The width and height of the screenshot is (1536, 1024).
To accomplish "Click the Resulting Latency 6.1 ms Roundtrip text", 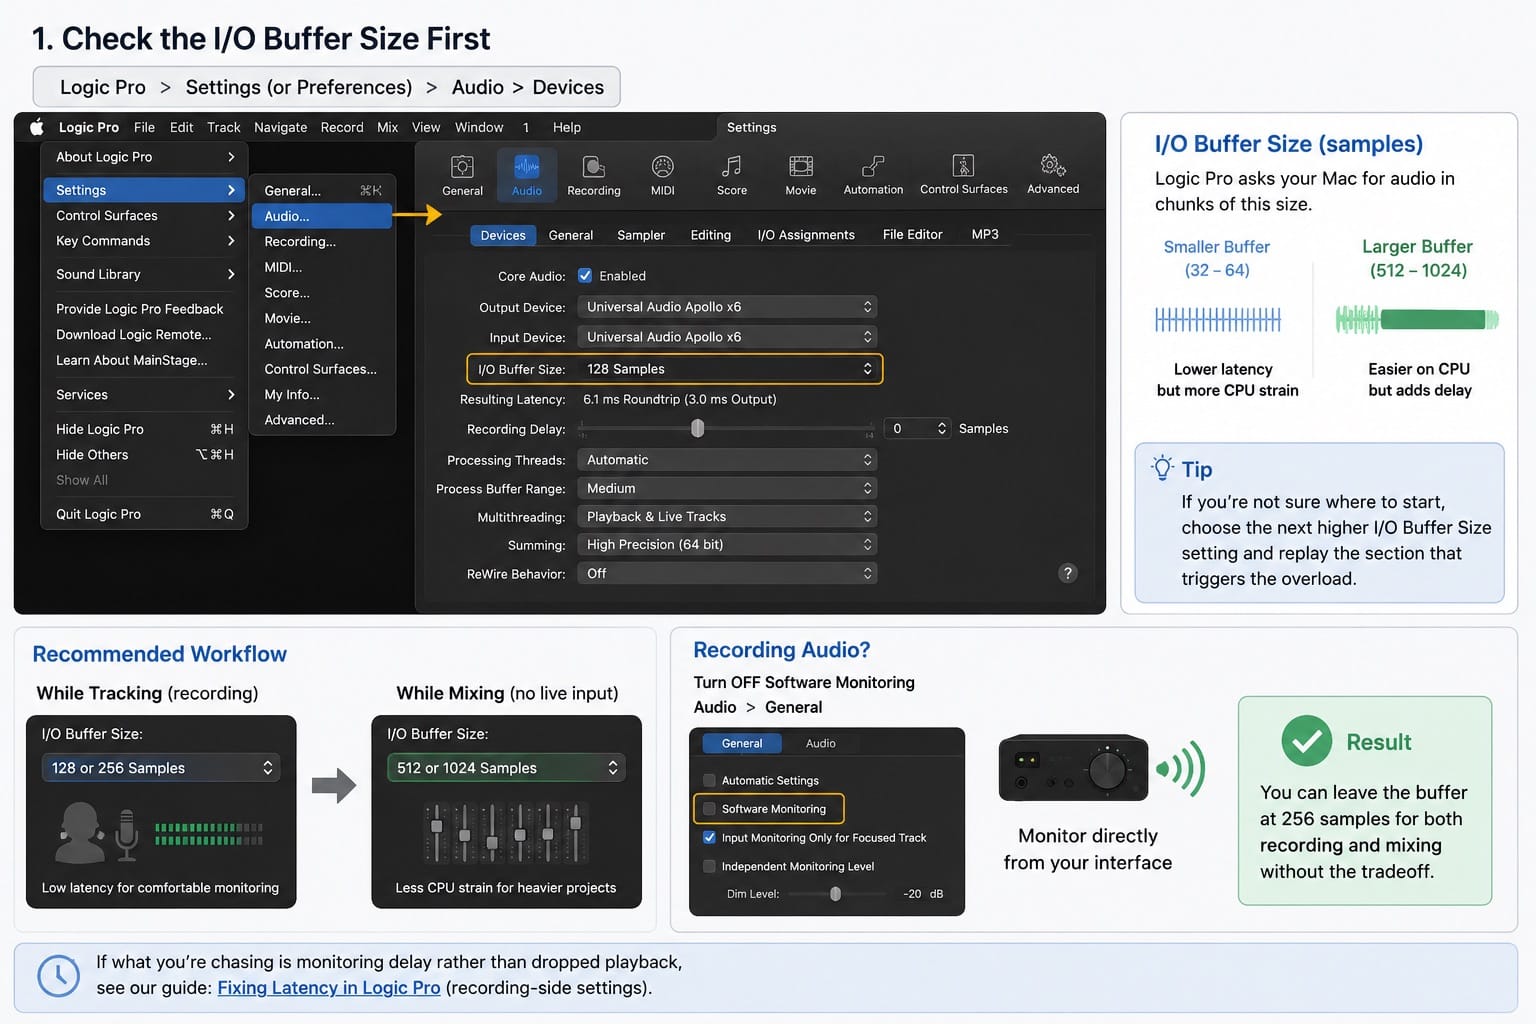I will pyautogui.click(x=679, y=399).
